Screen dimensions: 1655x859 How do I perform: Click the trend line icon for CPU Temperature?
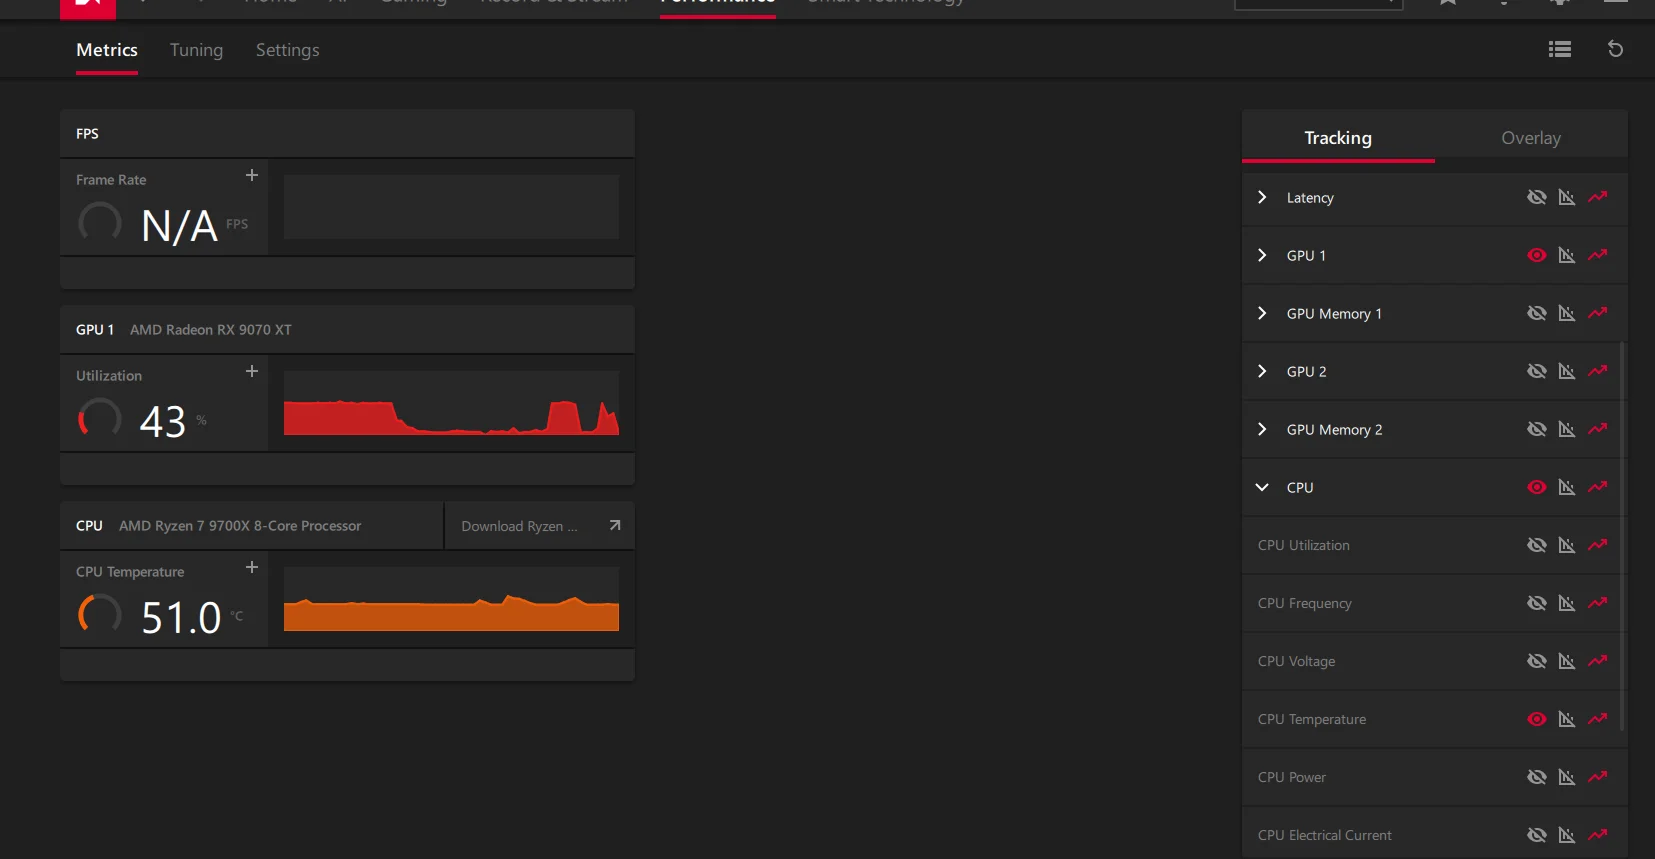[1598, 719]
